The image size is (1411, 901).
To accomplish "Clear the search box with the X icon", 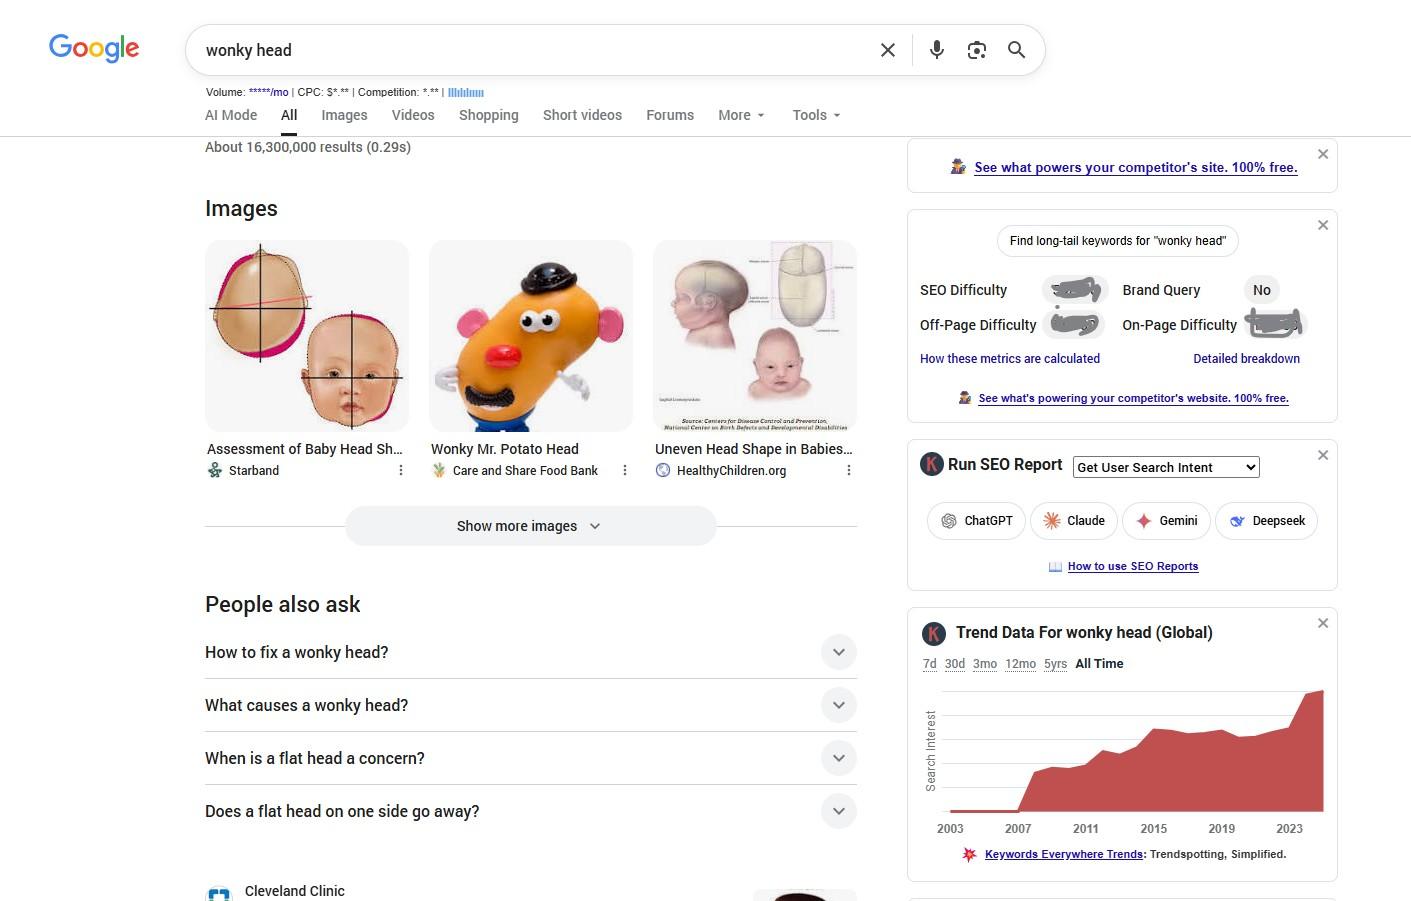I will [887, 50].
